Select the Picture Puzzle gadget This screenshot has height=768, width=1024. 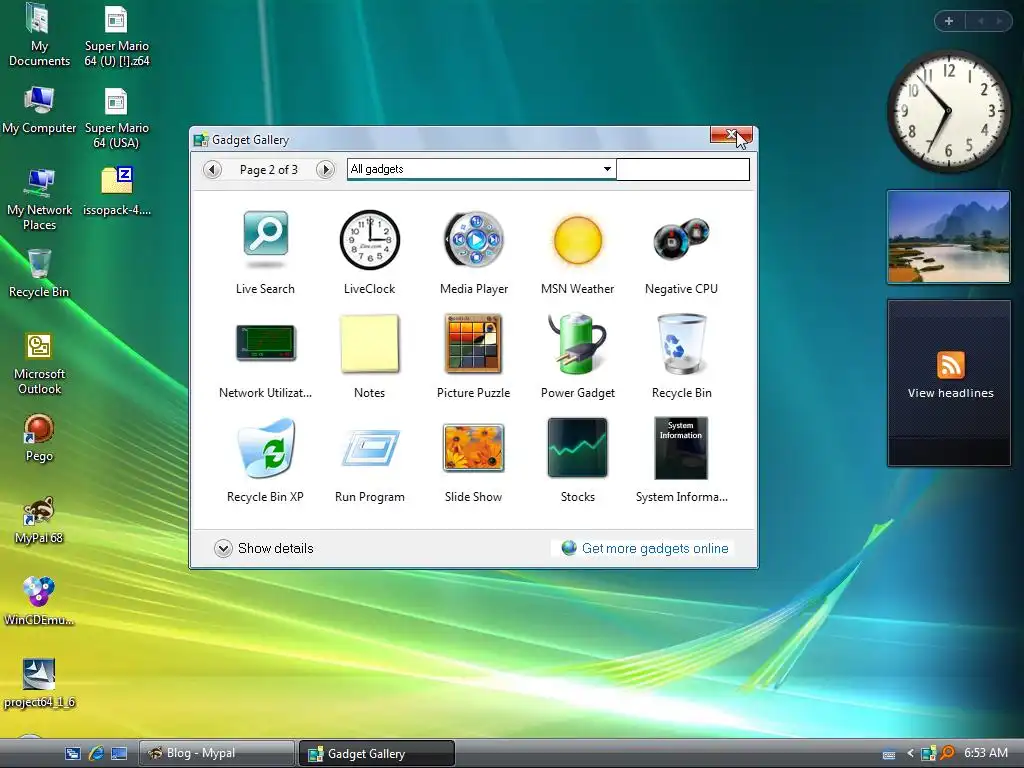pos(473,356)
